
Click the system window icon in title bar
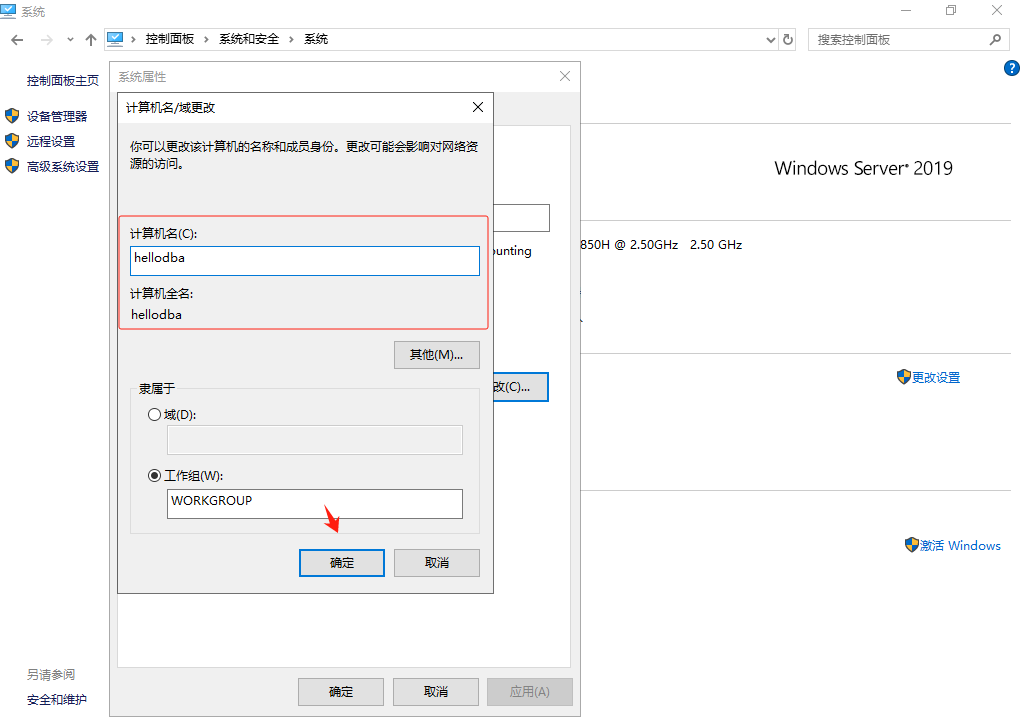tap(8, 11)
